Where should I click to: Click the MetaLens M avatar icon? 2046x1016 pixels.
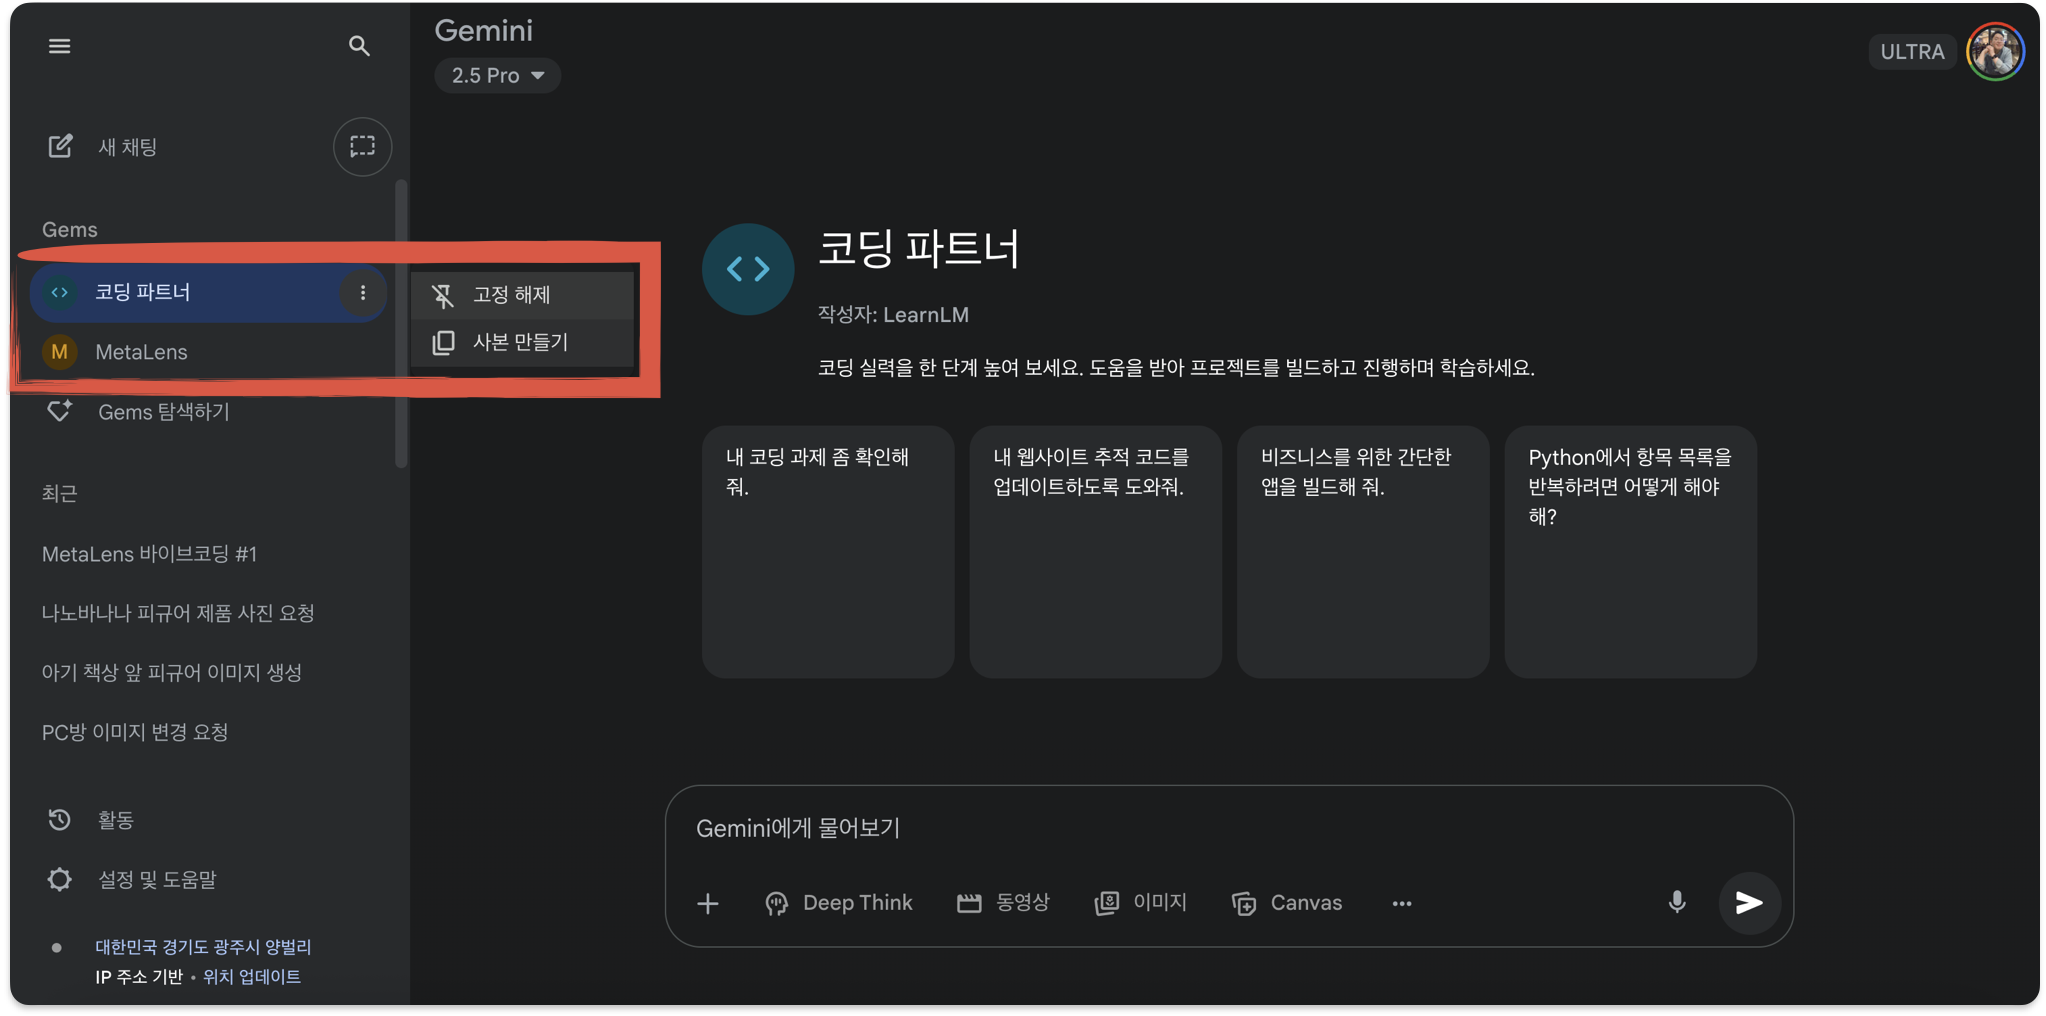click(x=60, y=352)
